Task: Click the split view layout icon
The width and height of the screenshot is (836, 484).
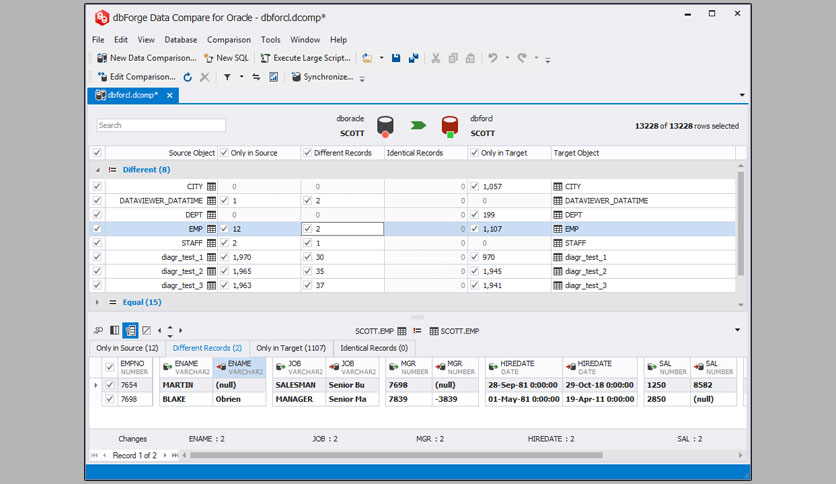Action: (x=114, y=330)
